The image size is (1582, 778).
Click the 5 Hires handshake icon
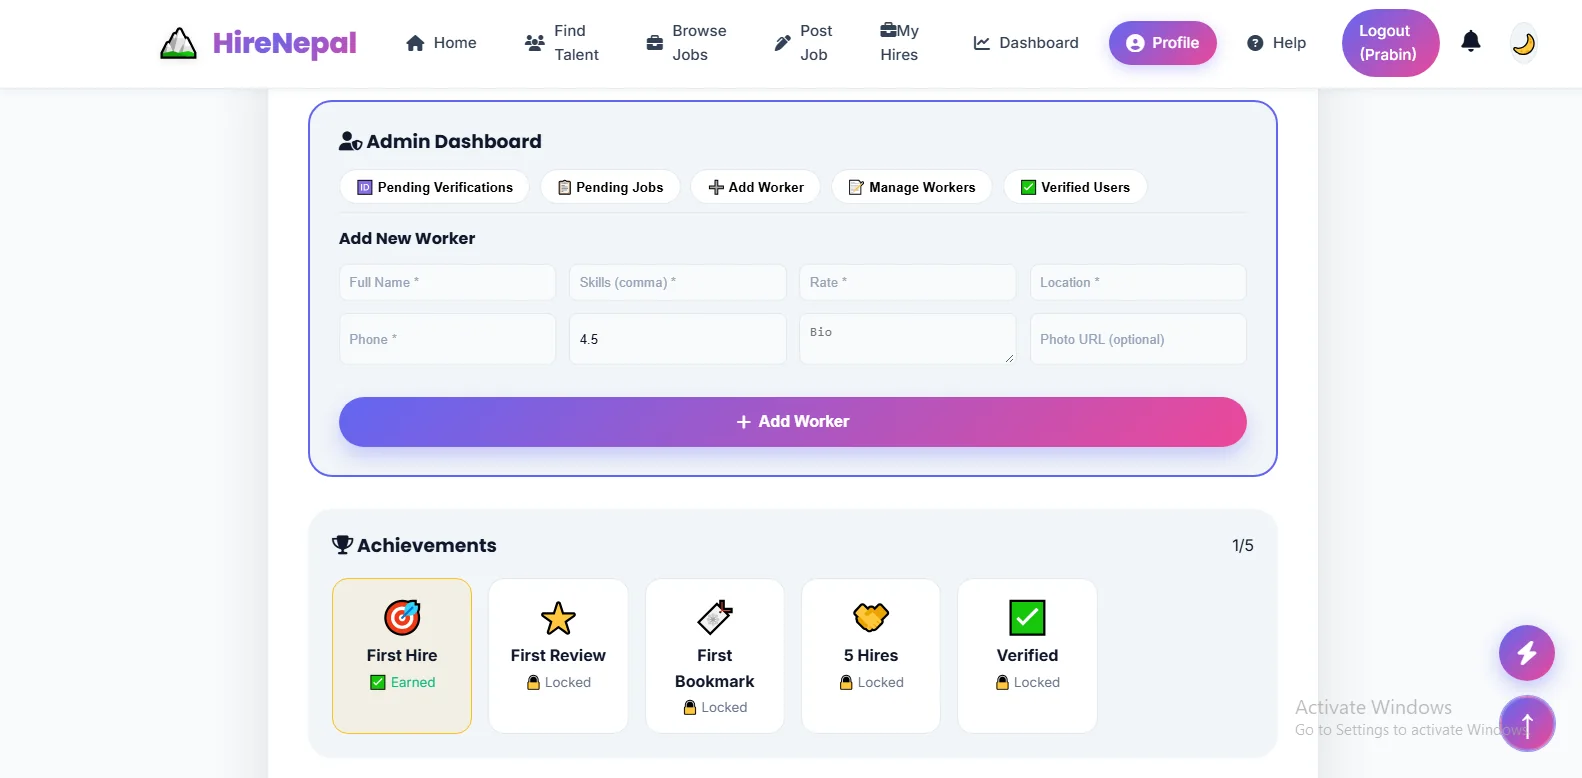tap(871, 617)
